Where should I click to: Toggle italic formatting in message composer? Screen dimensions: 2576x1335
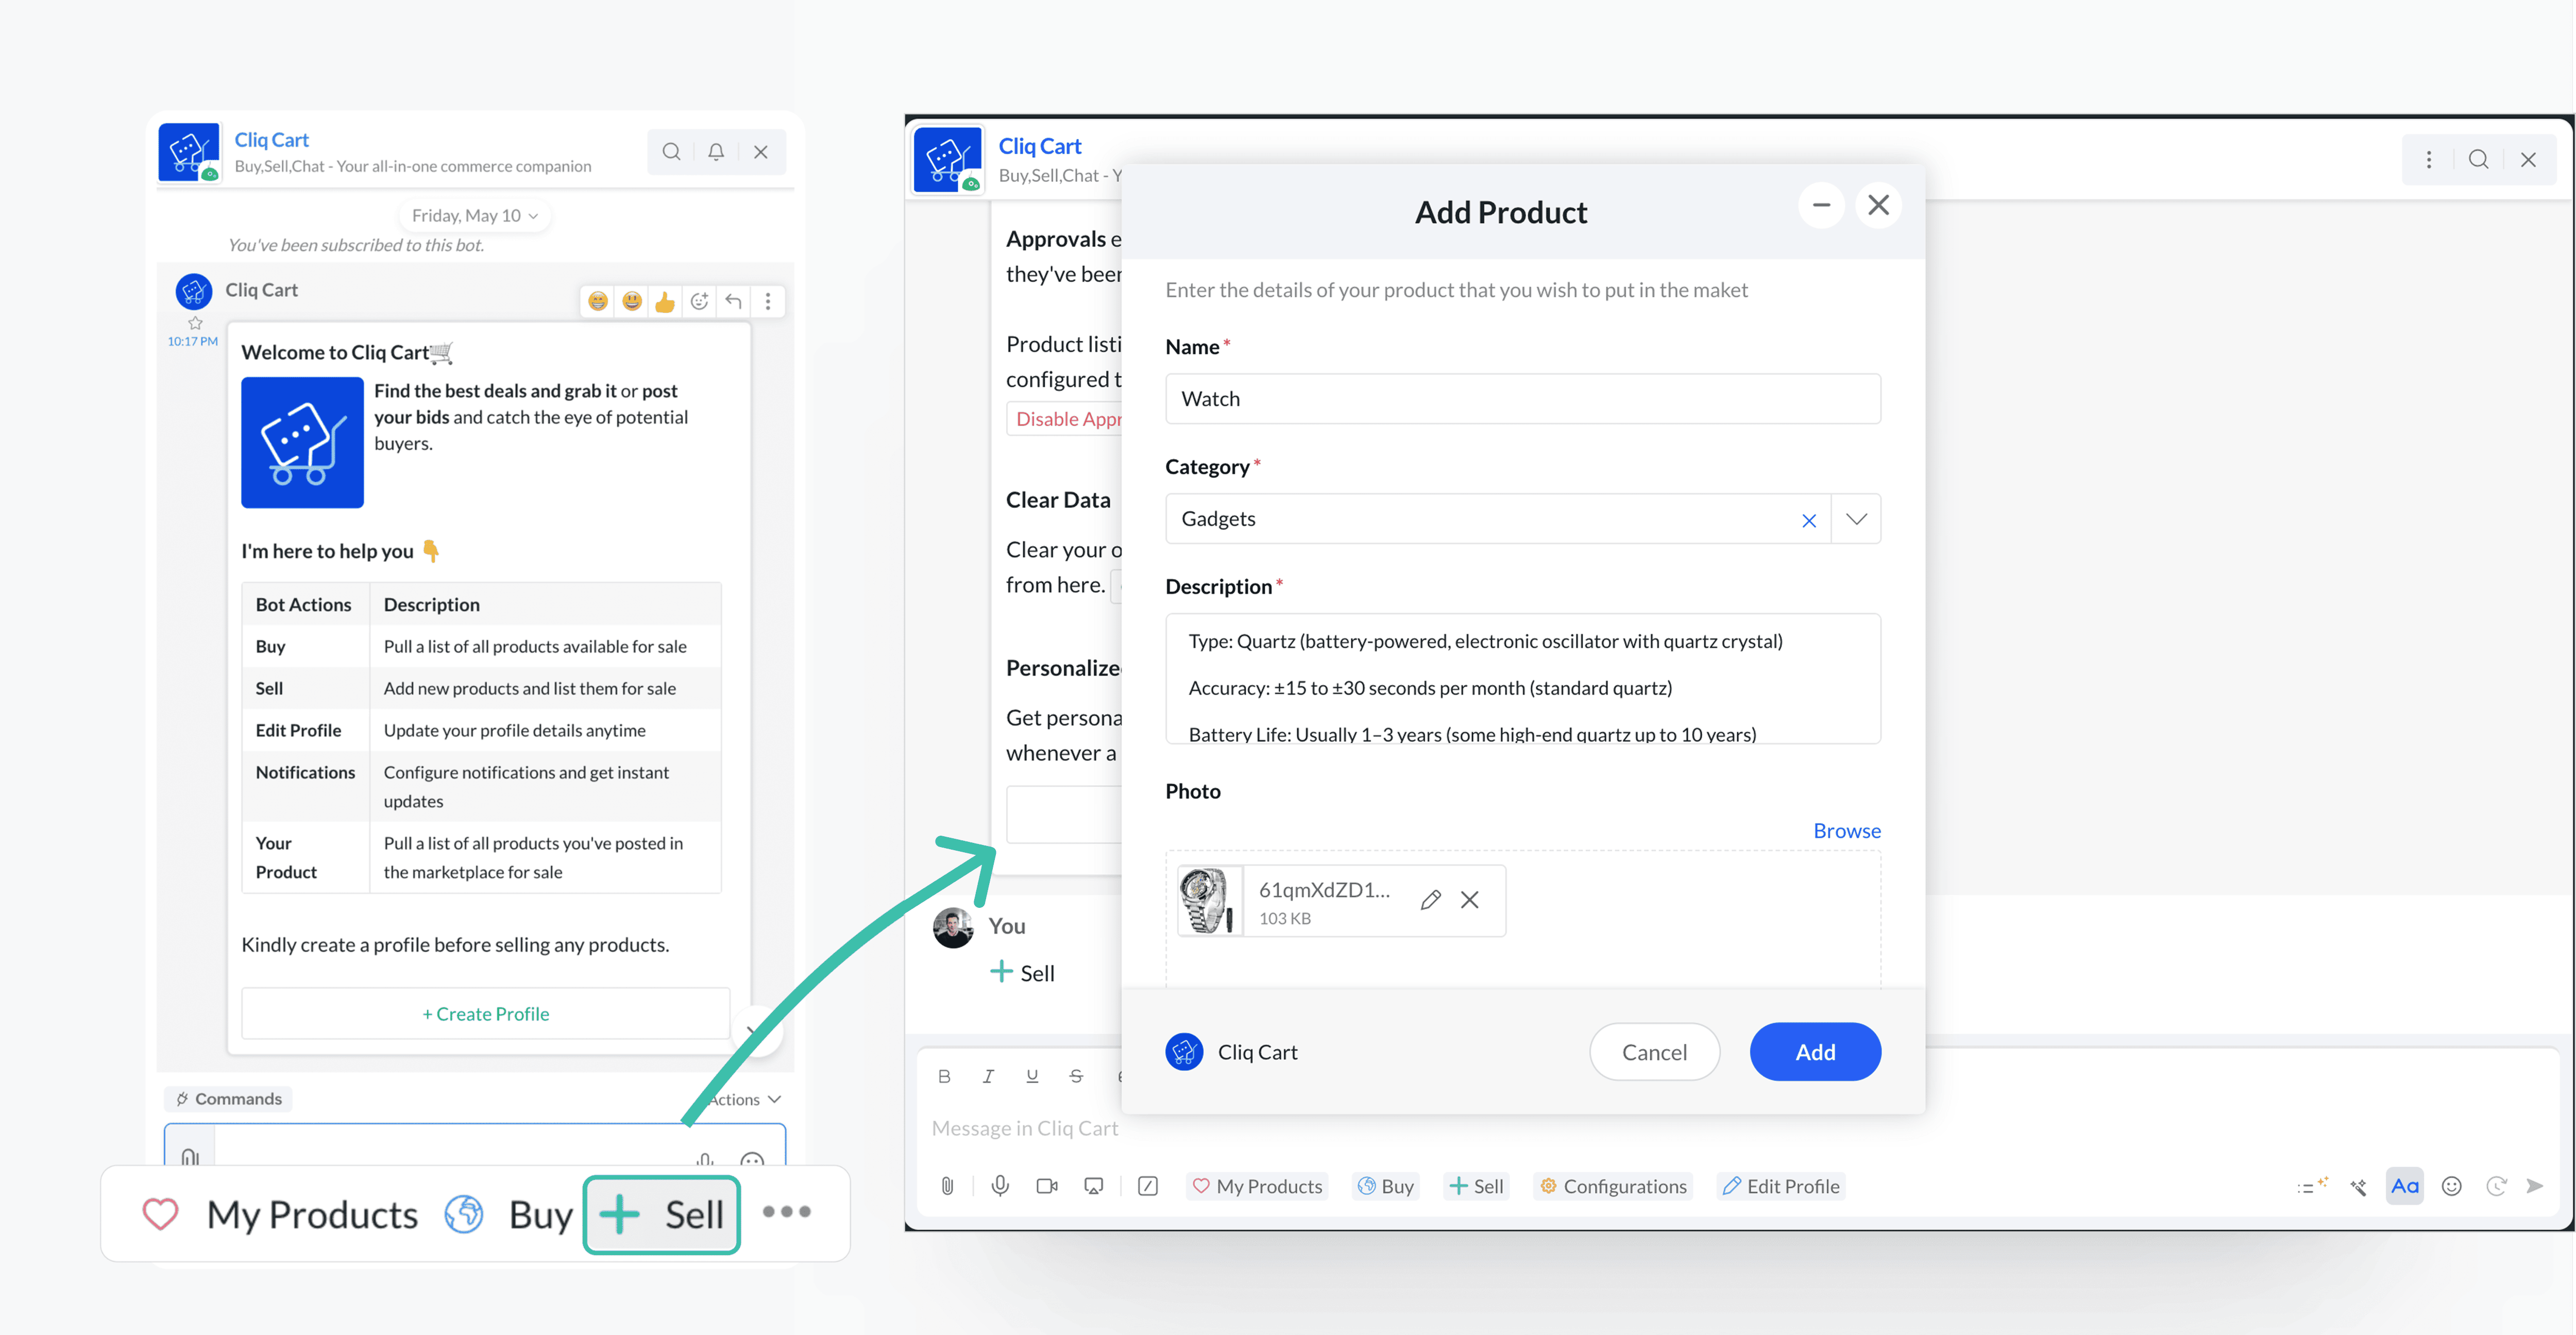click(x=988, y=1076)
